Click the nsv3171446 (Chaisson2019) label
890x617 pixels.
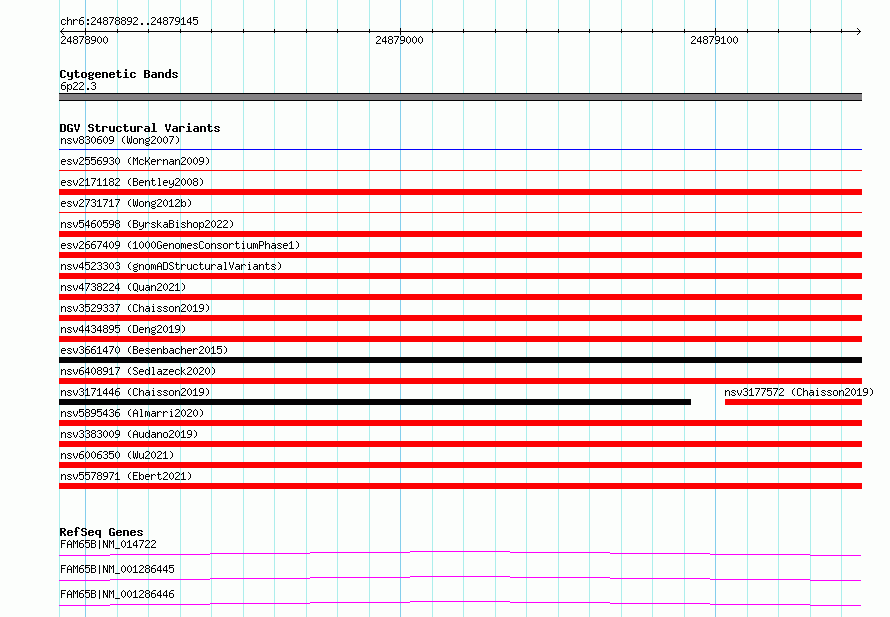[x=135, y=392]
